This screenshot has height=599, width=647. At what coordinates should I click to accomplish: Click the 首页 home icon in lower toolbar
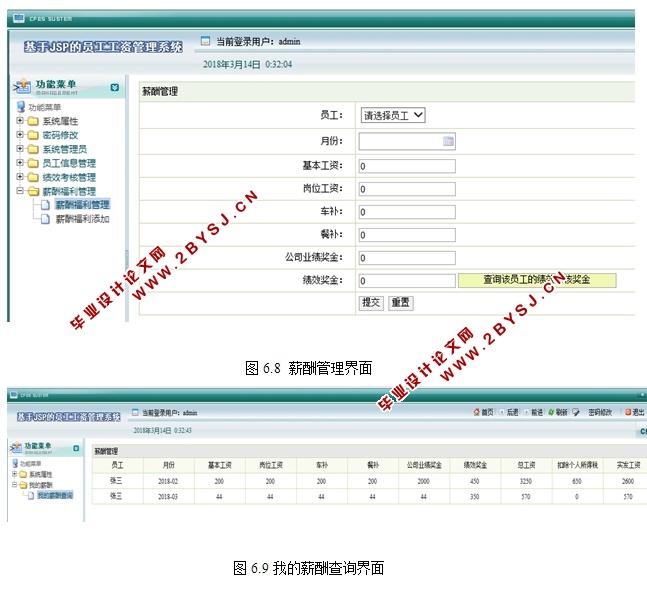pyautogui.click(x=477, y=412)
